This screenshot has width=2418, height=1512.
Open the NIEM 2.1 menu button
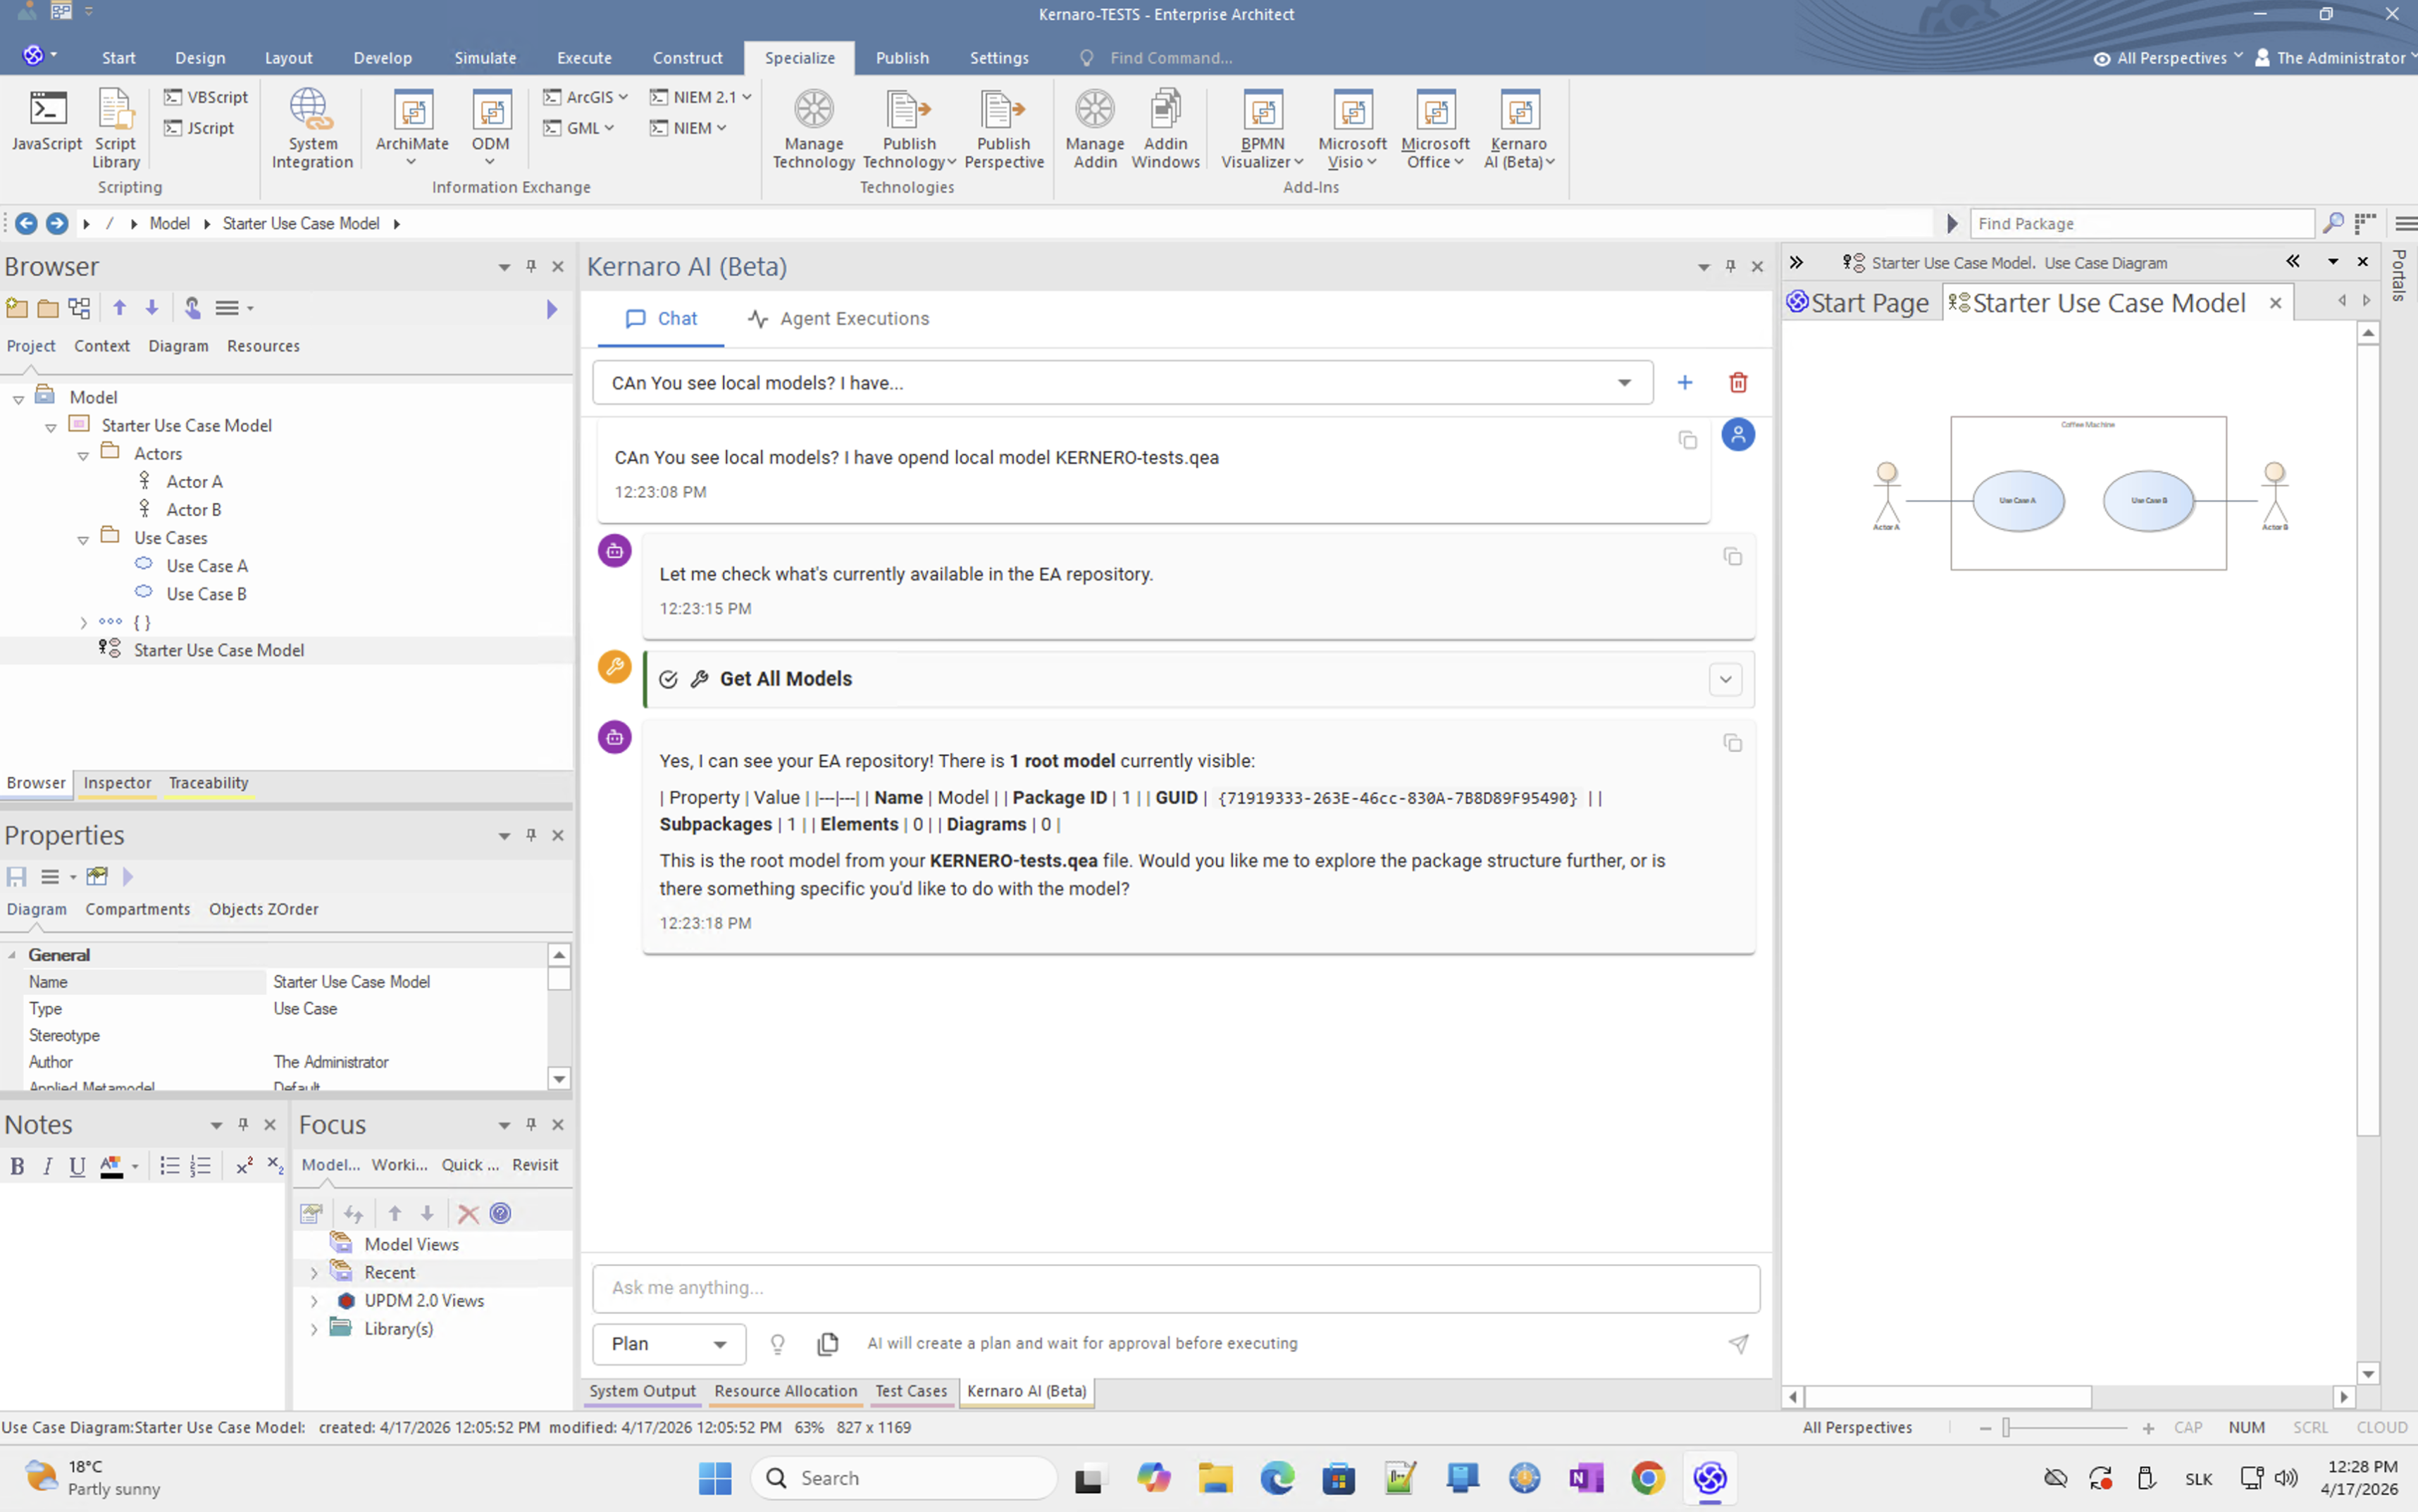point(701,97)
